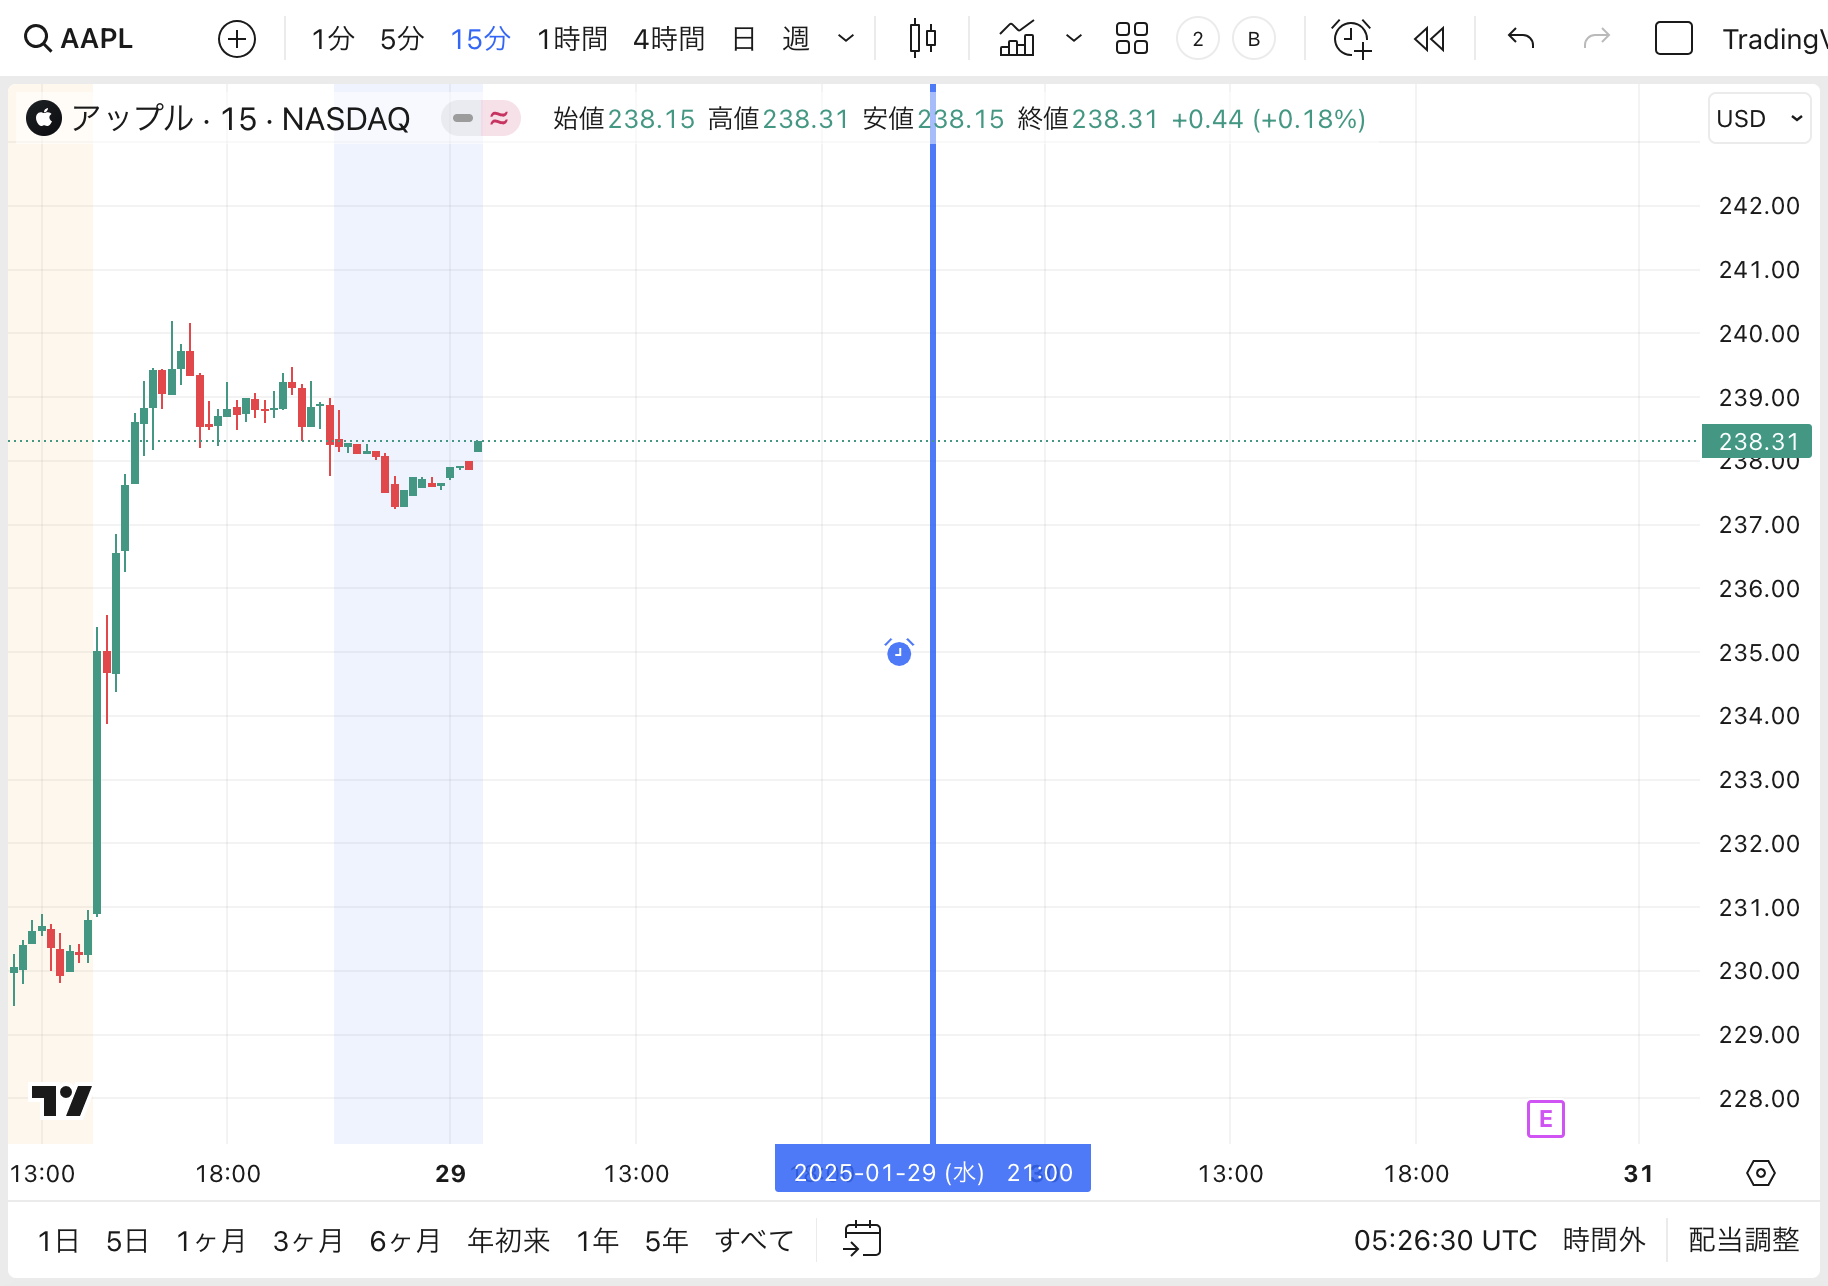Click the earnings E marker on the timeline
Screen dimensions: 1828x1286
[1545, 1119]
